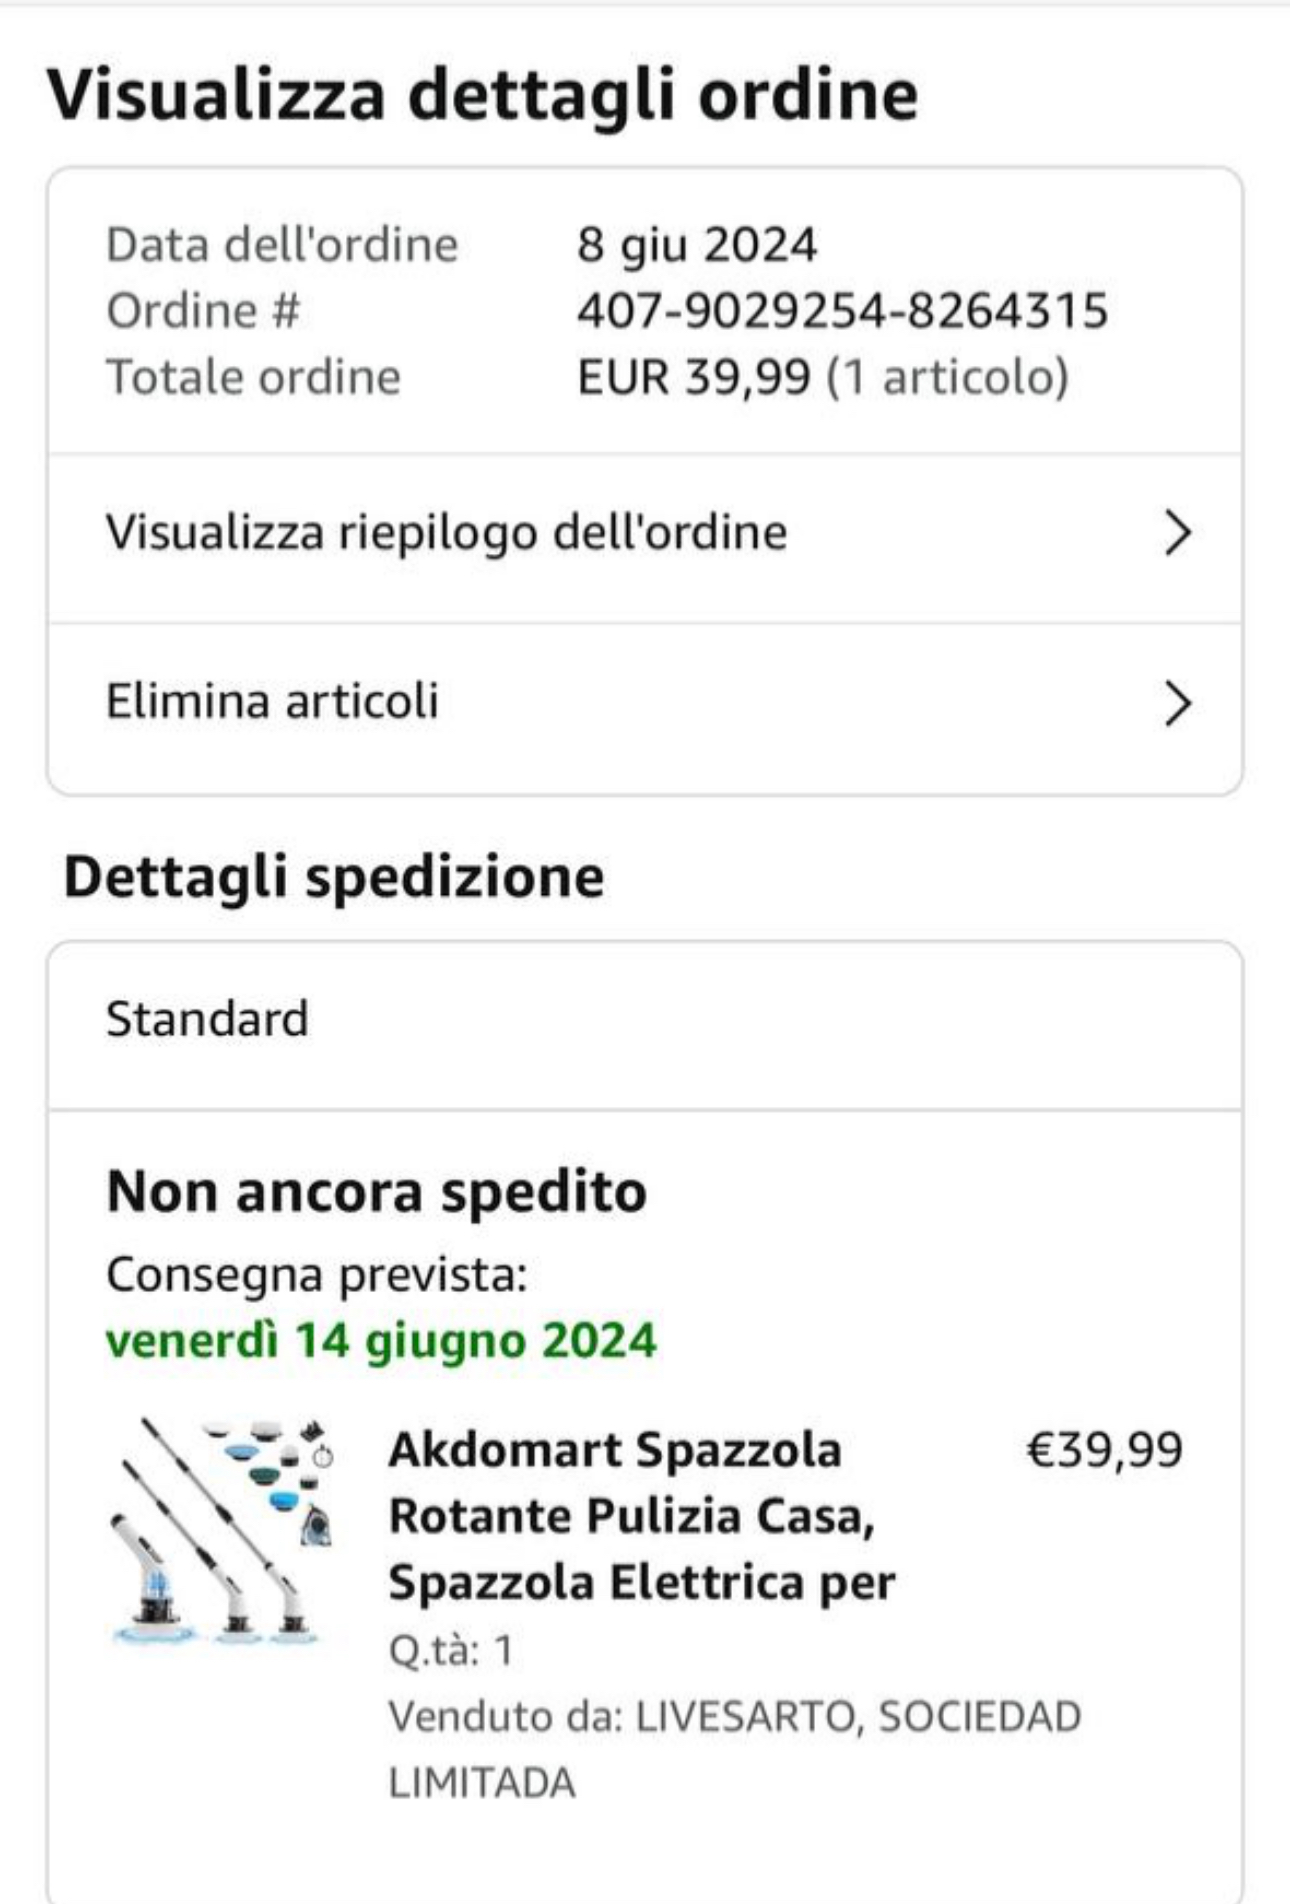Viewport: 1290px width, 1904px height.
Task: Click the Non ancora spedito status heading
Action: pyautogui.click(x=376, y=1192)
